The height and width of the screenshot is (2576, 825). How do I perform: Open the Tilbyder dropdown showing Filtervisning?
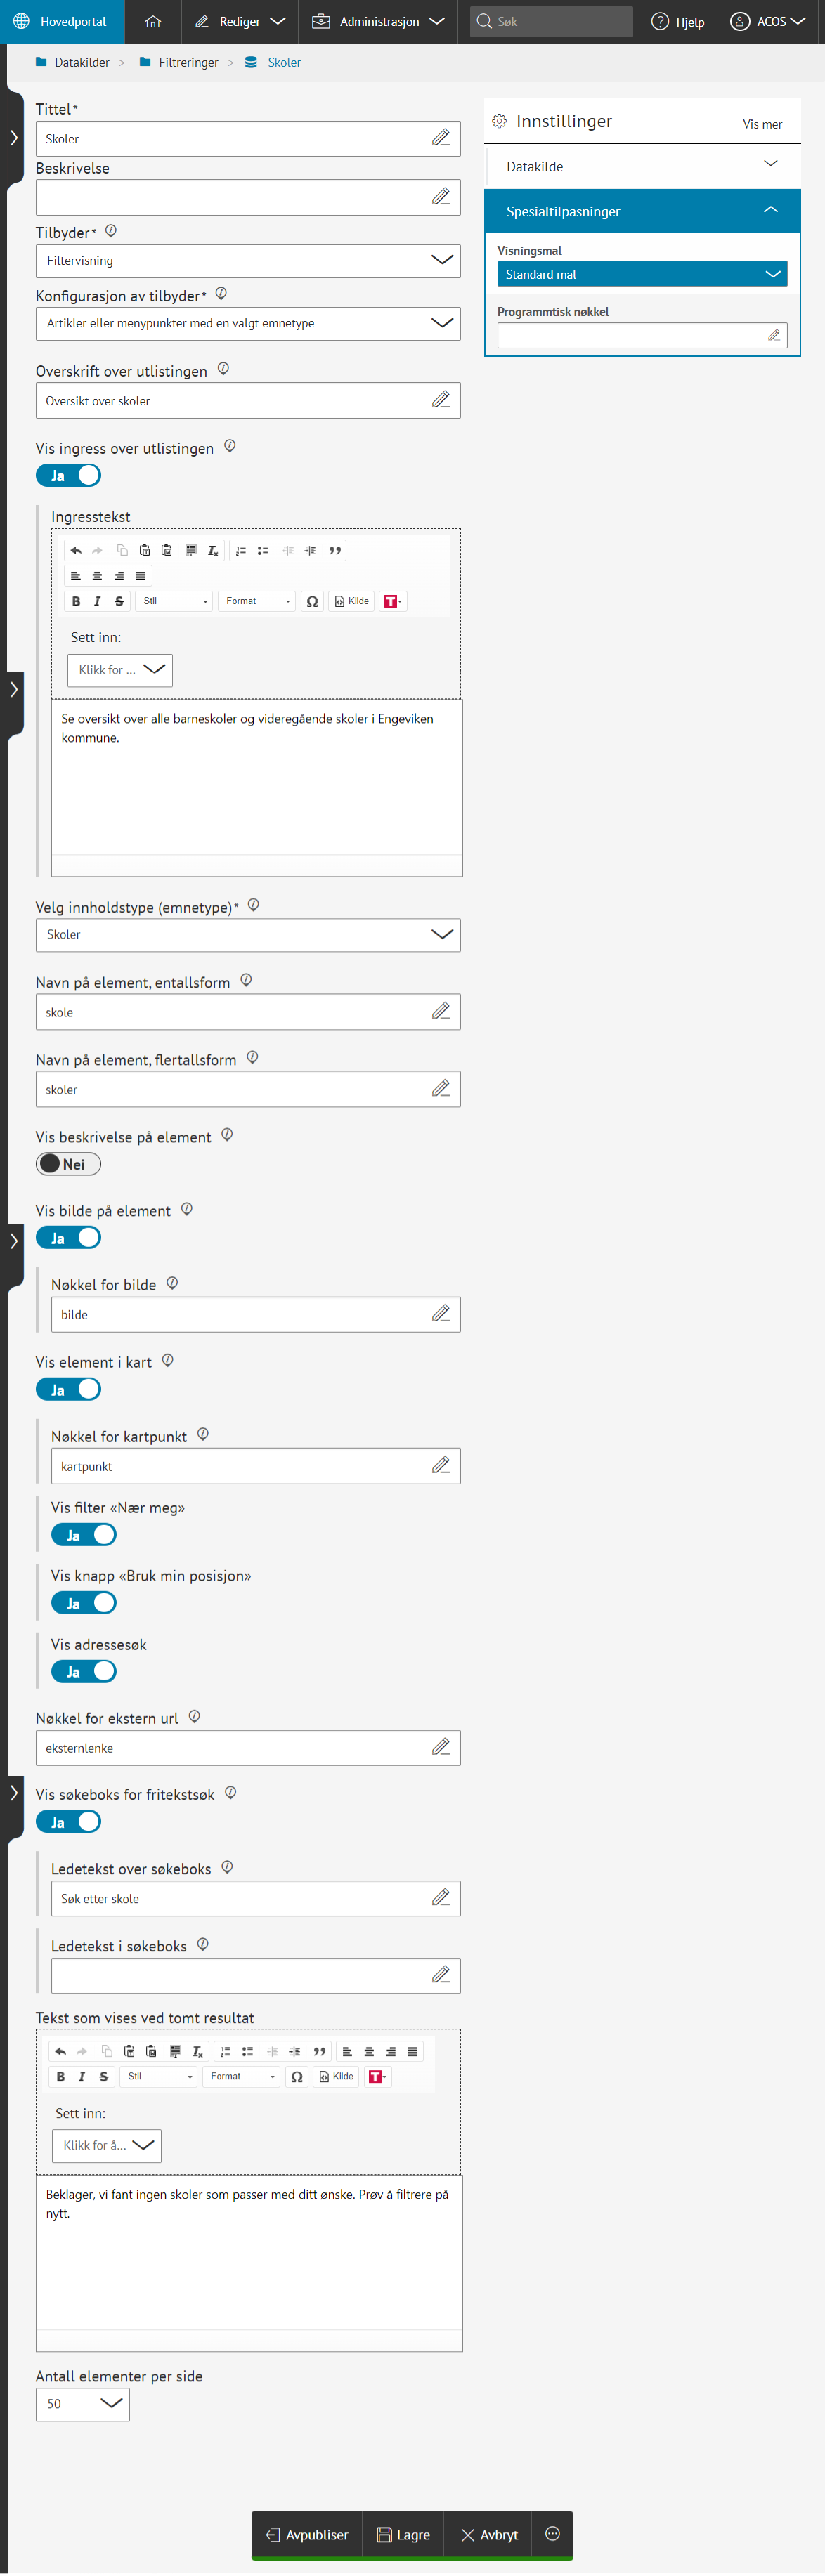(x=248, y=260)
